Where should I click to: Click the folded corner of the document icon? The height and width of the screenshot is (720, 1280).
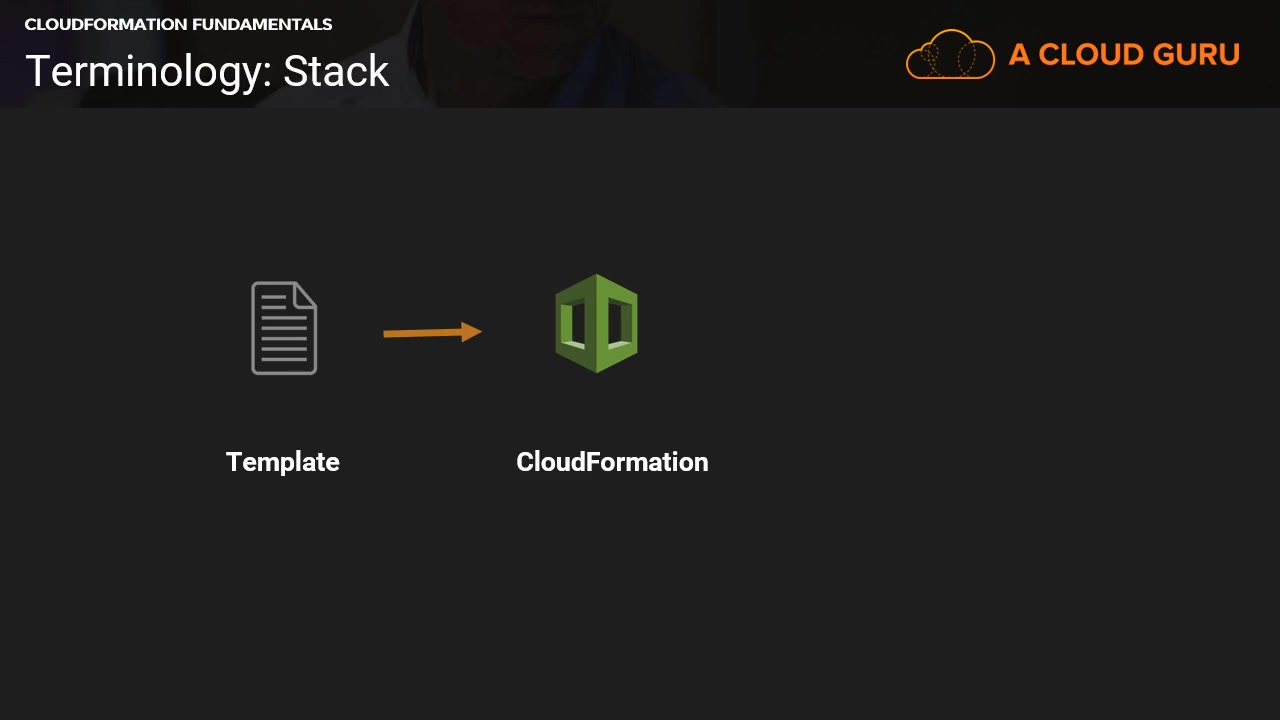click(306, 293)
